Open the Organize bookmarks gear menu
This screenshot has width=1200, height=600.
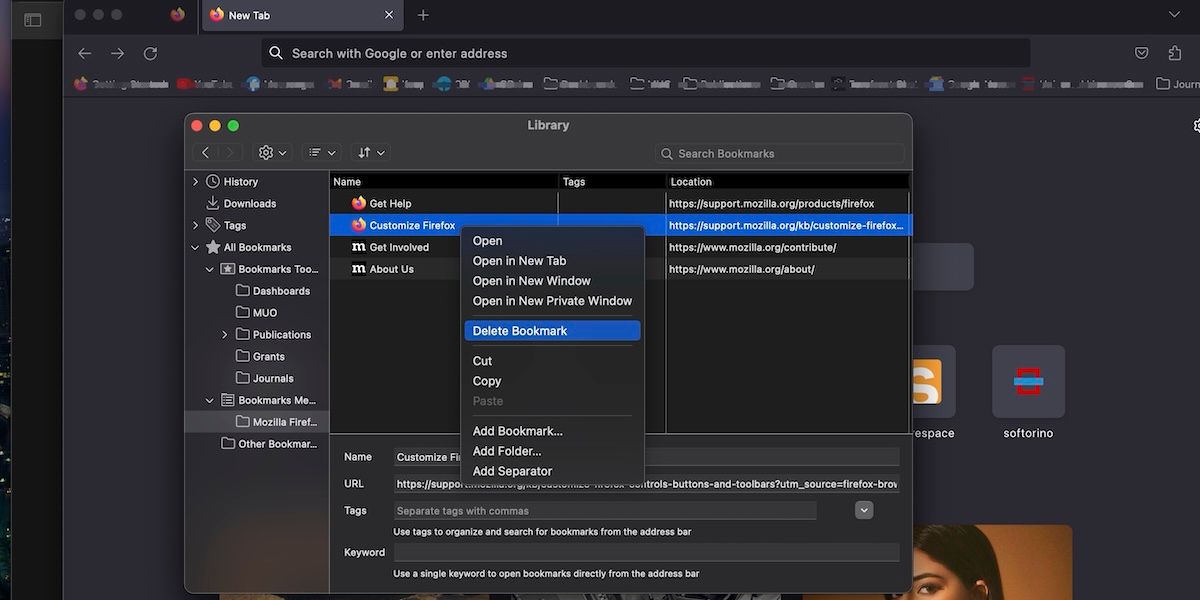[267, 152]
